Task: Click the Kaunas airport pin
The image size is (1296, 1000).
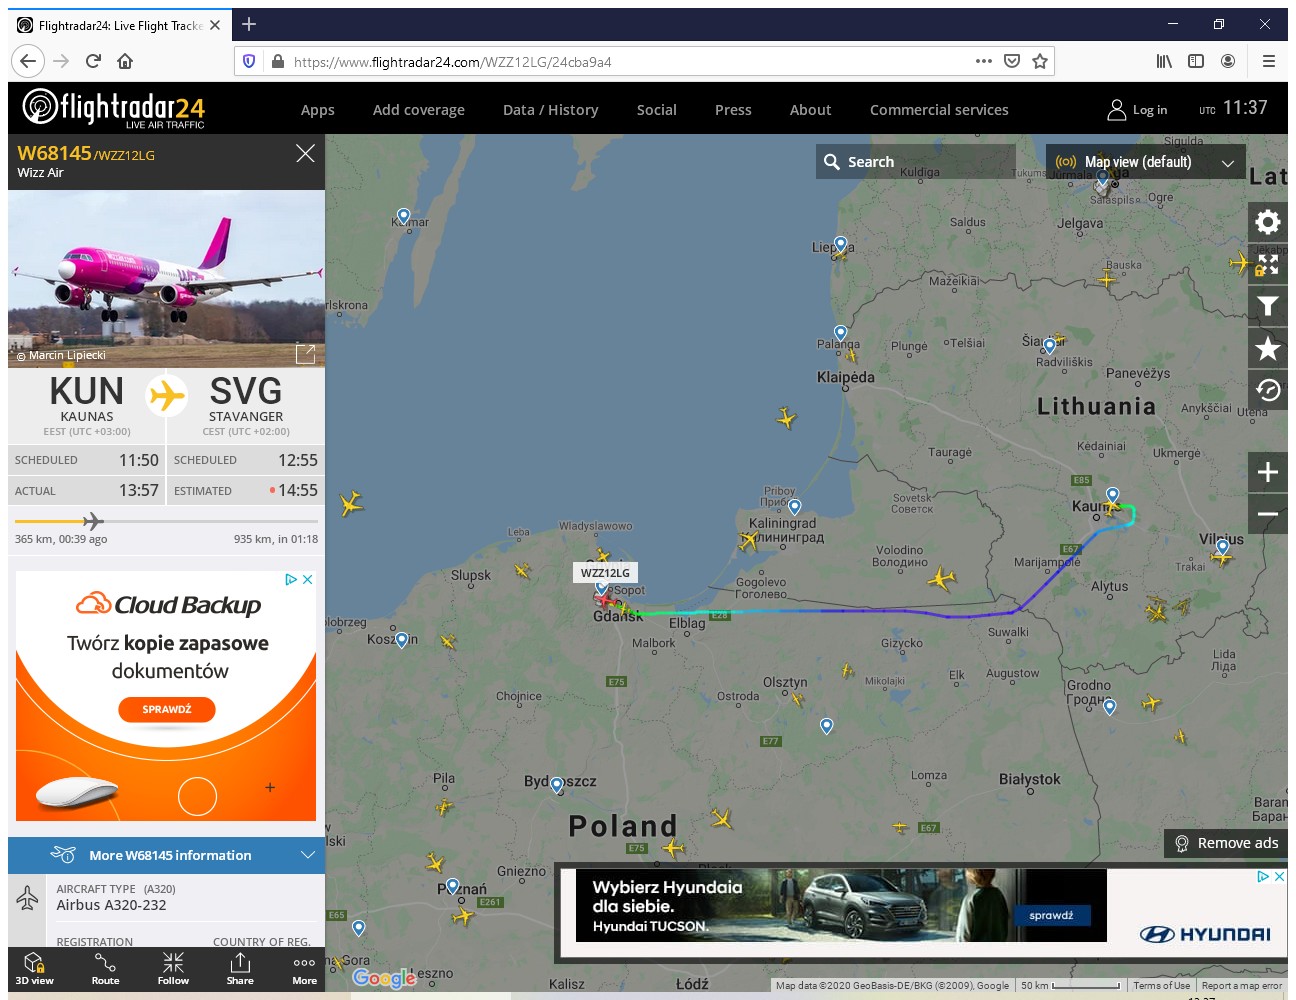Action: point(1112,495)
